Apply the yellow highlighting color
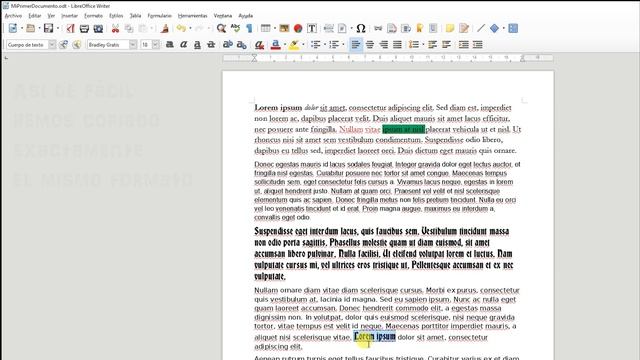Screen dimensions: 640x360 (294, 44)
